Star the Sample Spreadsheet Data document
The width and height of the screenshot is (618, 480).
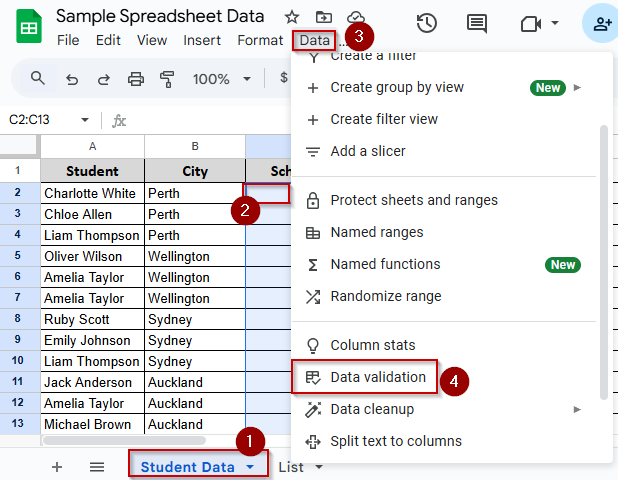(292, 17)
